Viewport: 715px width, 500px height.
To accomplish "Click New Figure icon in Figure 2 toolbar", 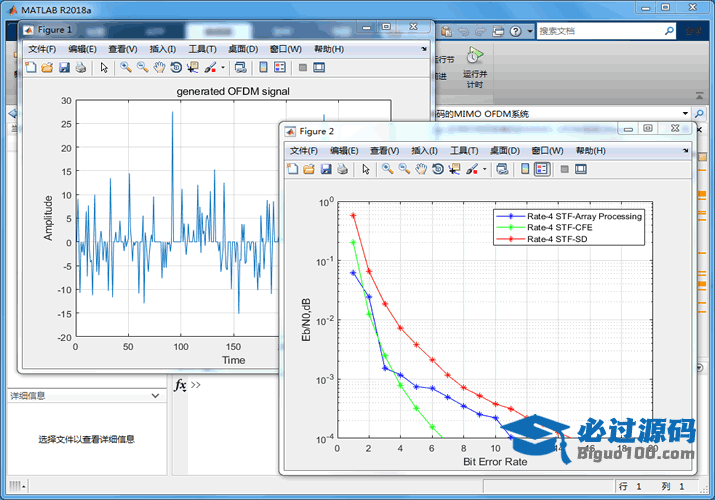I will [292, 170].
